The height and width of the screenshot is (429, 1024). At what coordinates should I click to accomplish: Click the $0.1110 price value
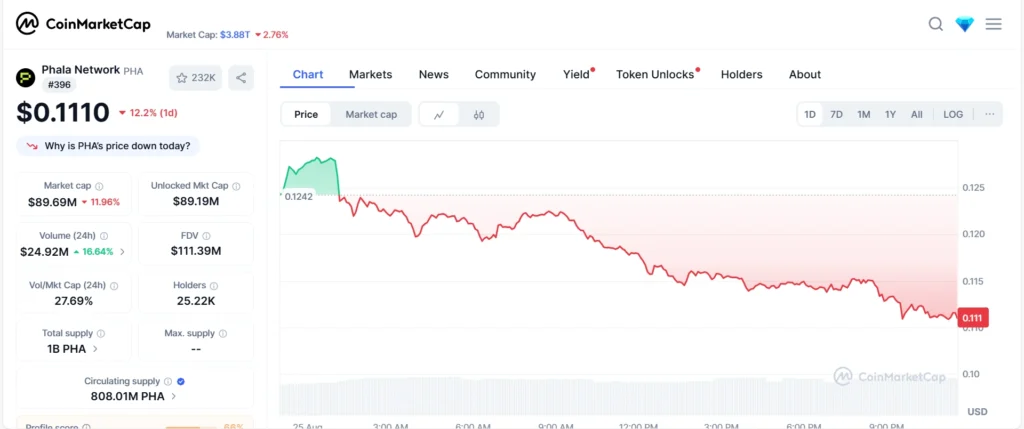click(x=63, y=113)
